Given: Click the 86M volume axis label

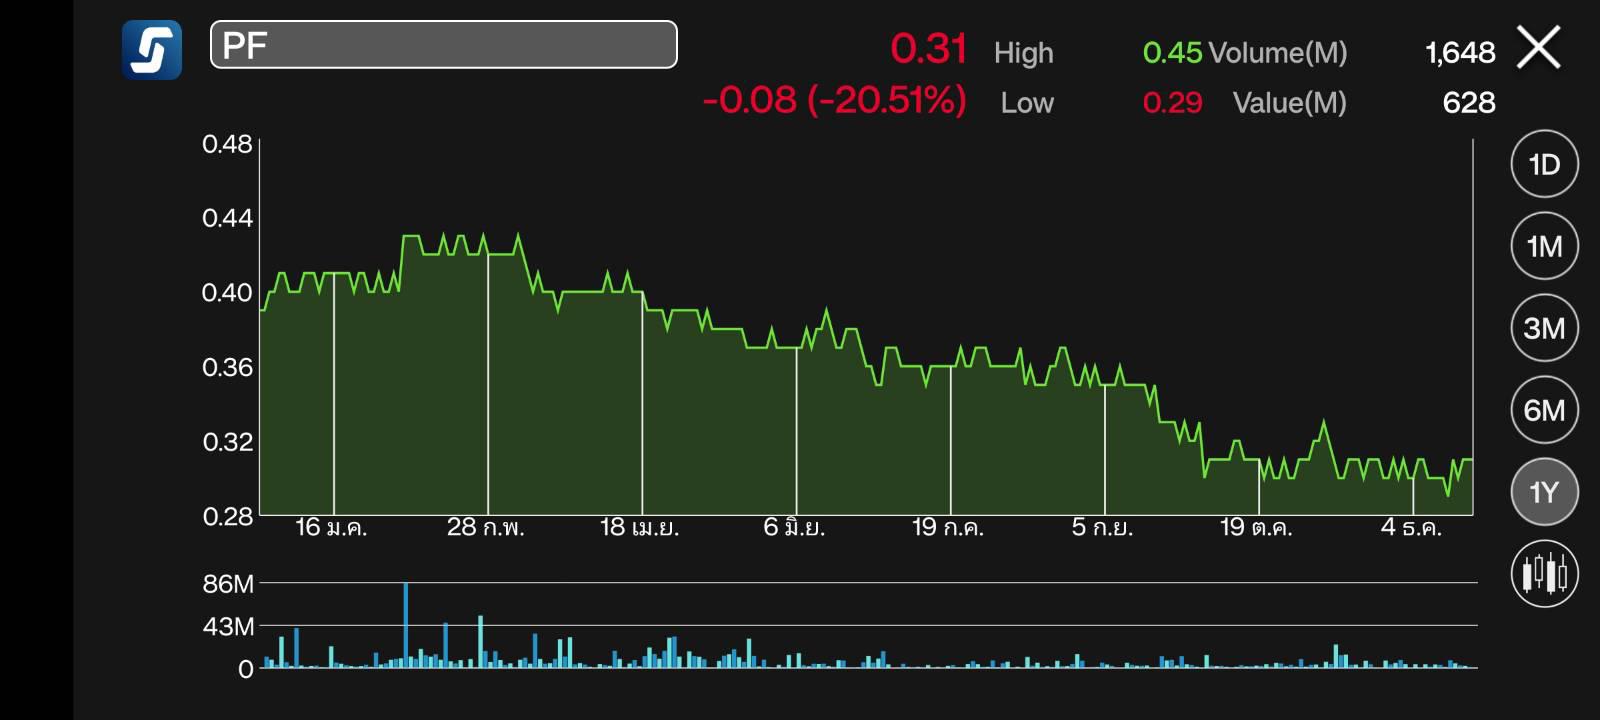Looking at the screenshot, I should click(x=228, y=584).
